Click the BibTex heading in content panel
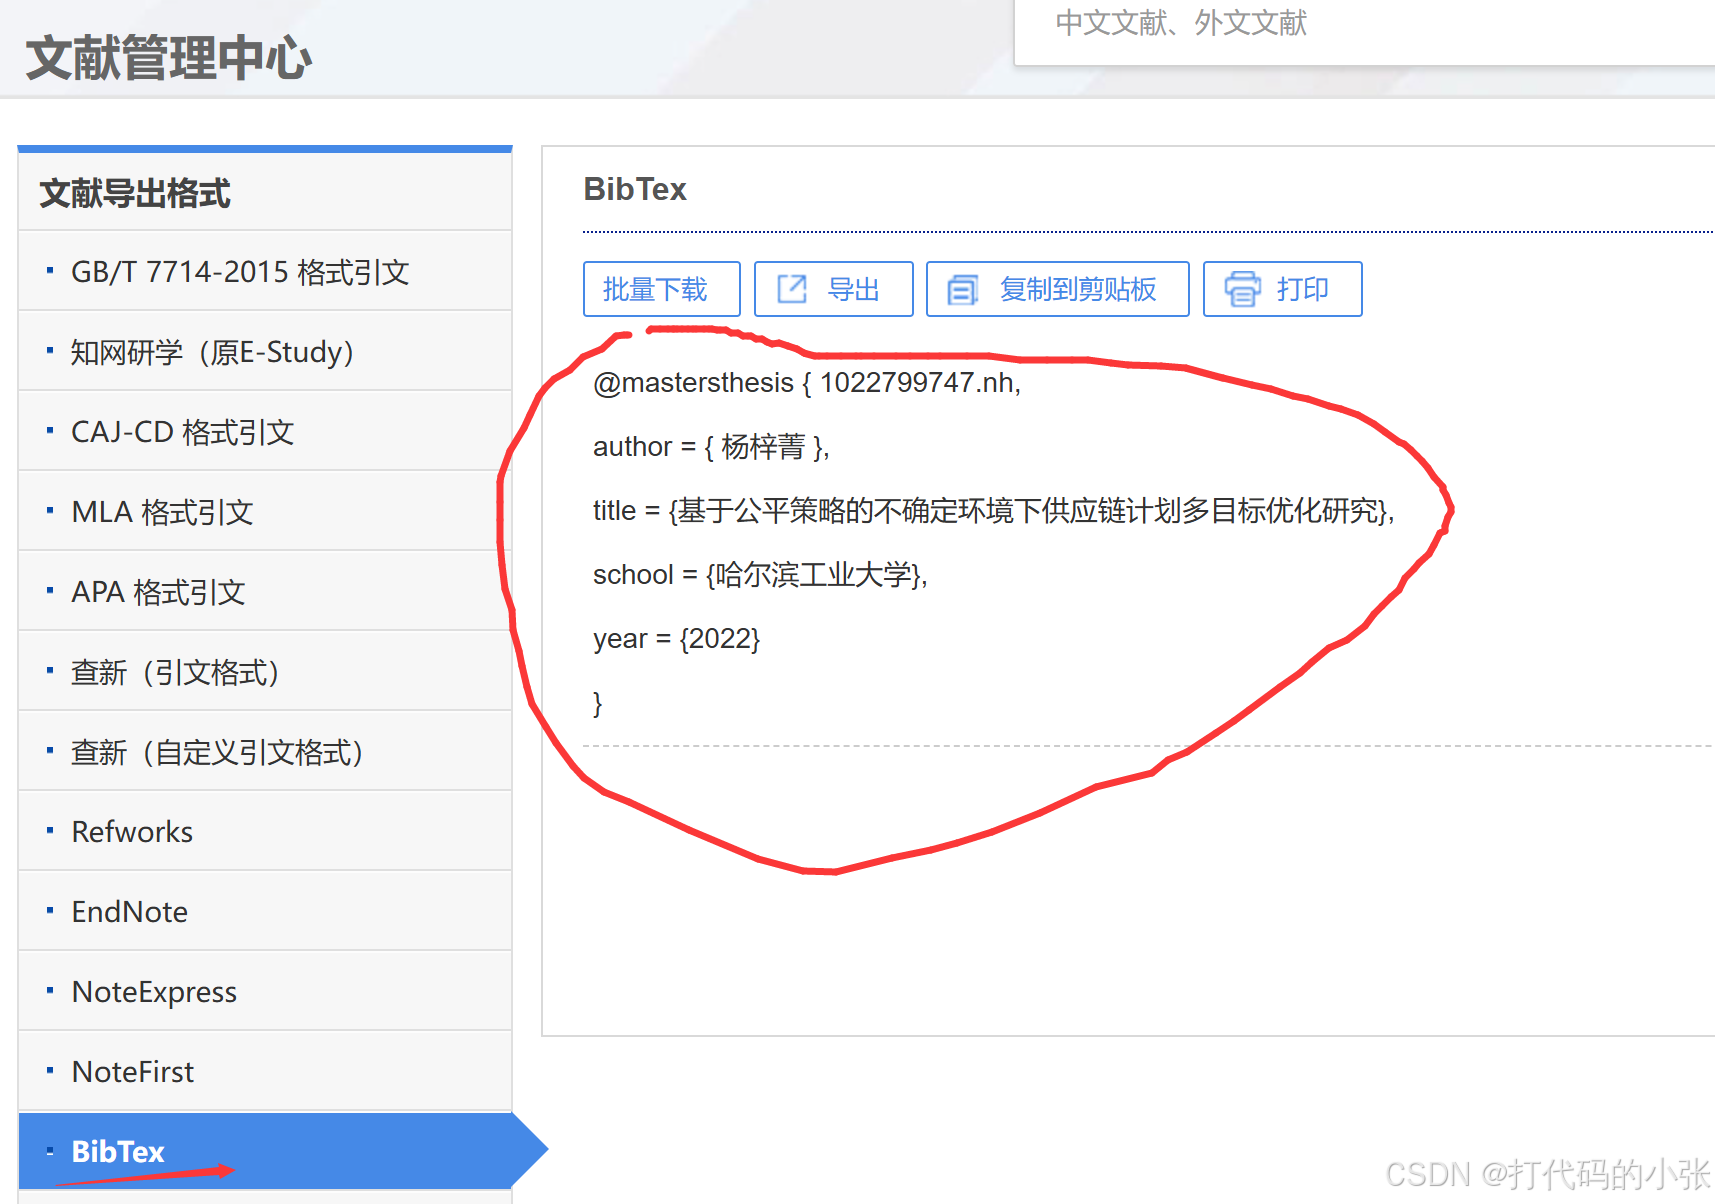Image resolution: width=1715 pixels, height=1204 pixels. [635, 189]
